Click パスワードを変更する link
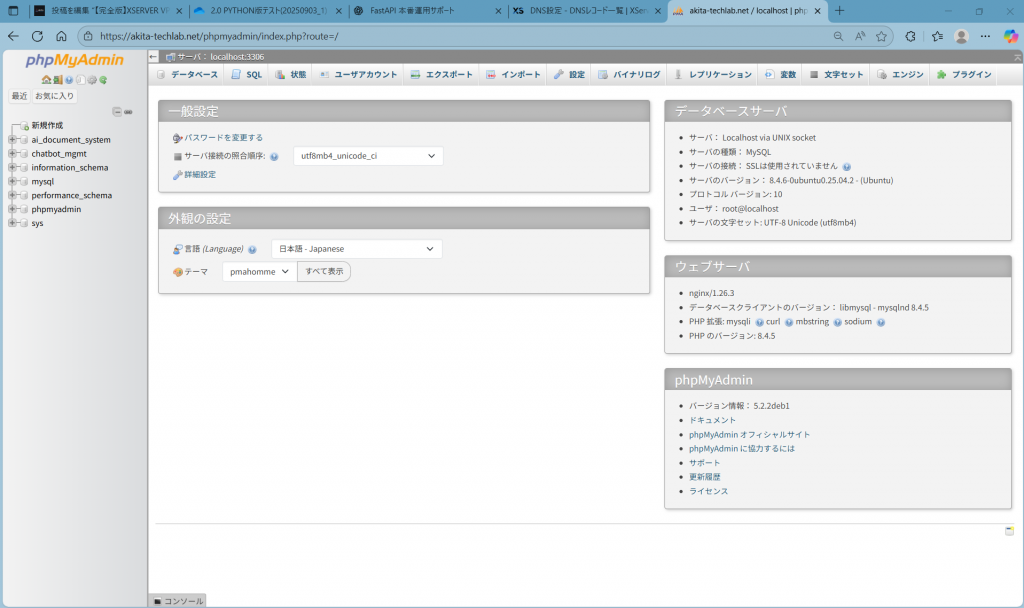This screenshot has height=608, width=1024. [223, 138]
